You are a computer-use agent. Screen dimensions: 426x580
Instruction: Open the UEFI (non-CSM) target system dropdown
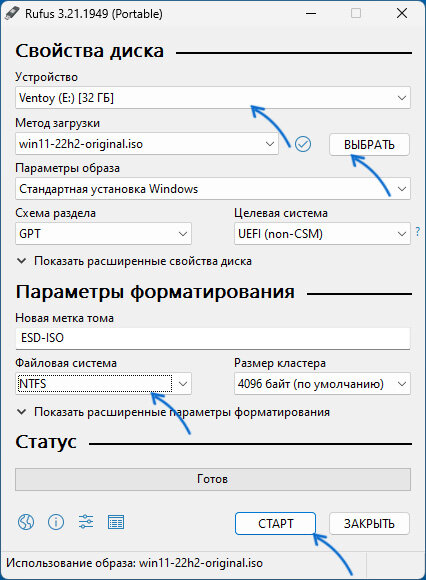coord(322,233)
